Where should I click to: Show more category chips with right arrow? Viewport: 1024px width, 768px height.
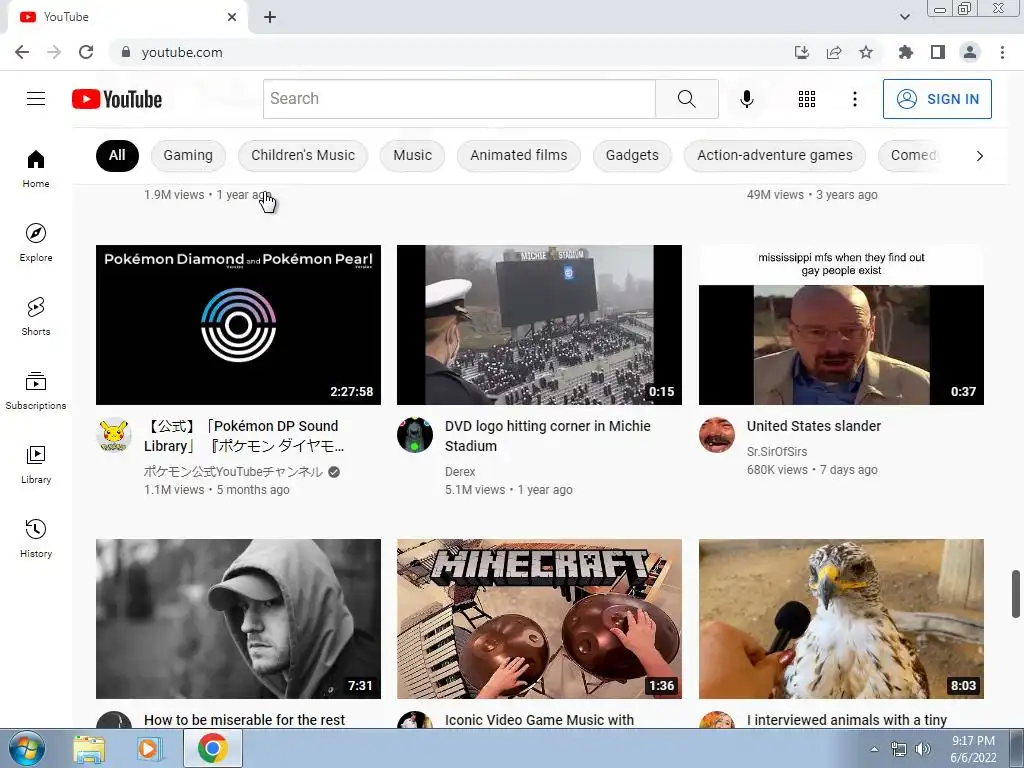point(979,155)
